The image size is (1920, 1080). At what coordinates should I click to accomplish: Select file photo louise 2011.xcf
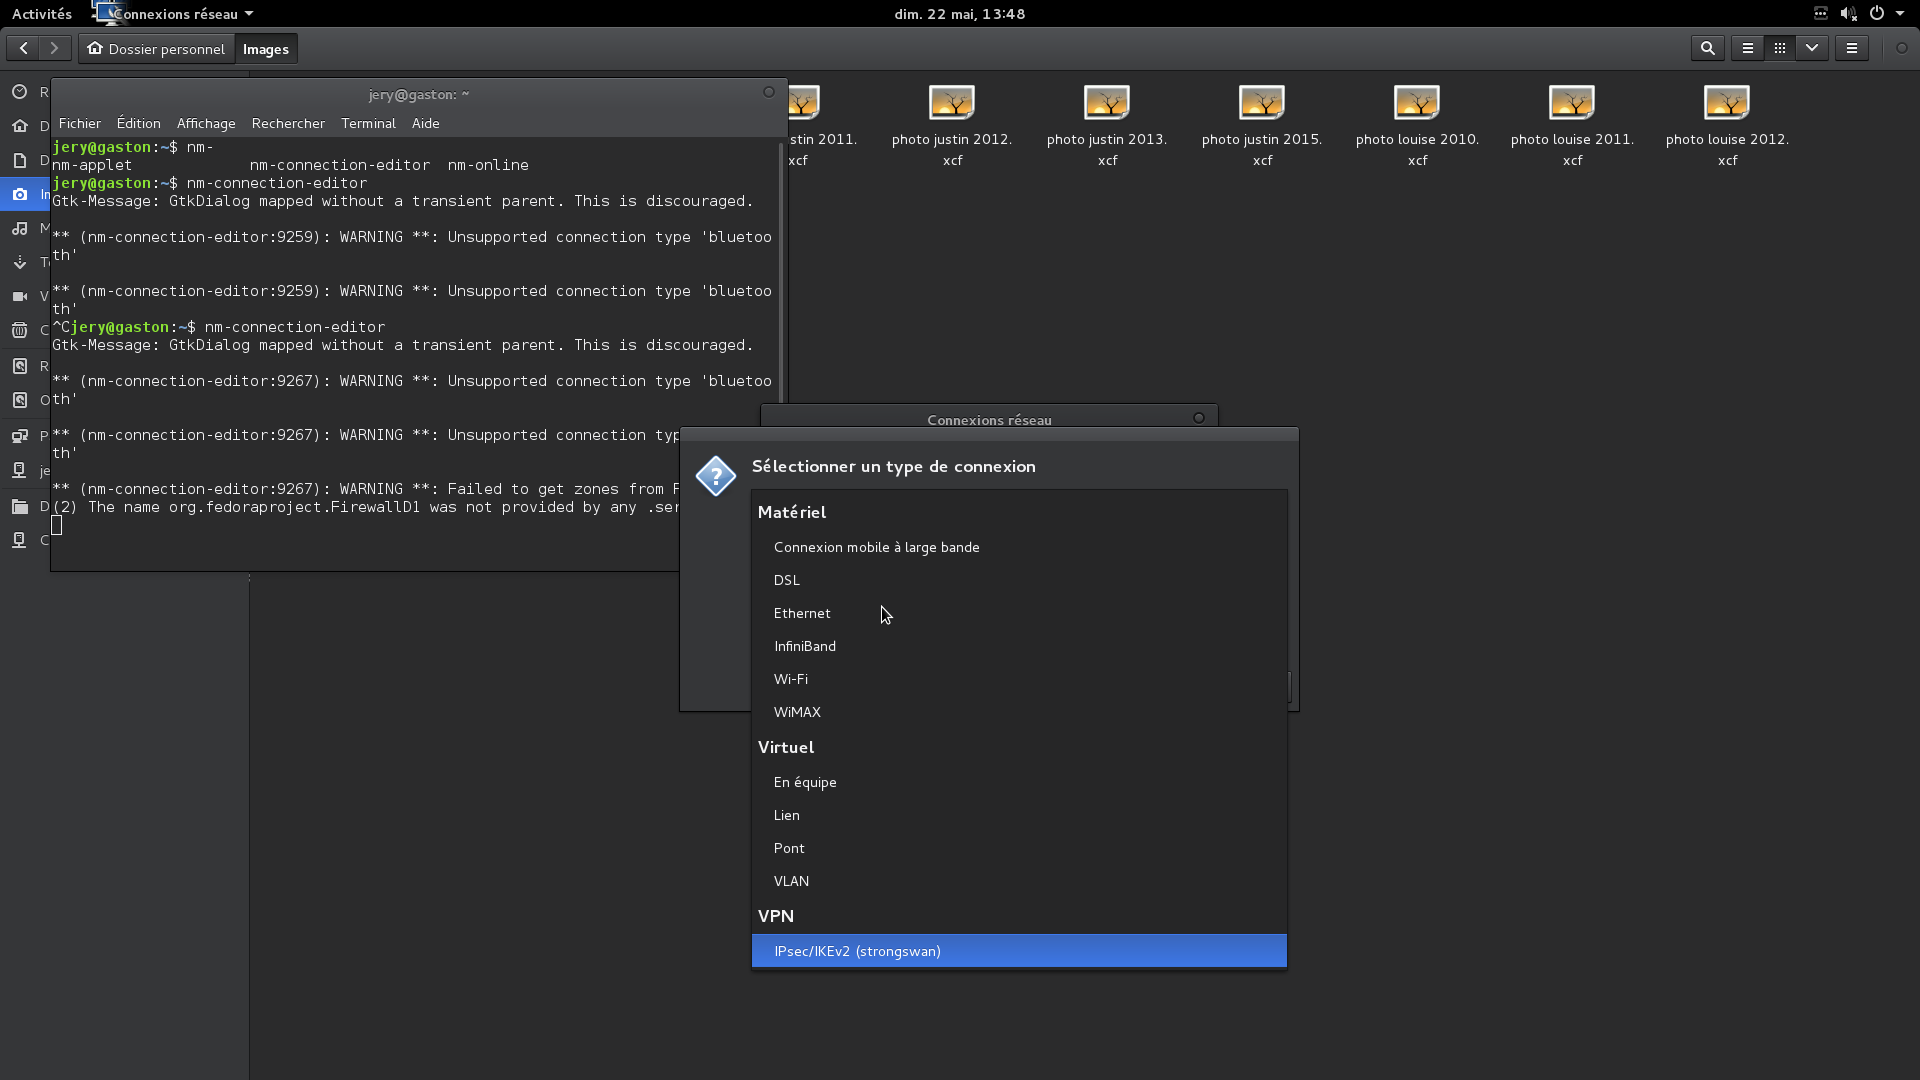1572,125
